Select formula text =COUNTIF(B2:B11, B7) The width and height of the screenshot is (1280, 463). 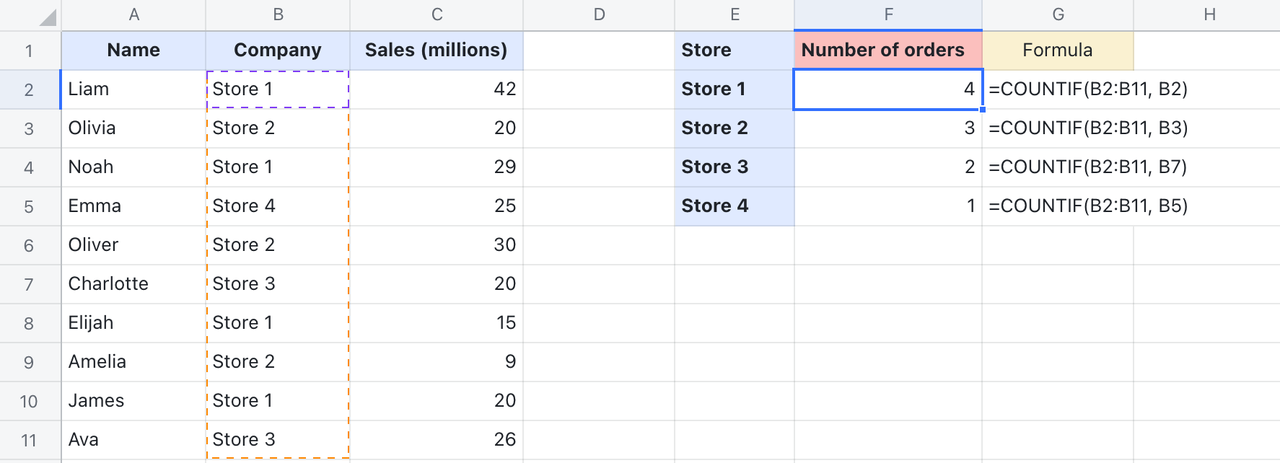1087,167
